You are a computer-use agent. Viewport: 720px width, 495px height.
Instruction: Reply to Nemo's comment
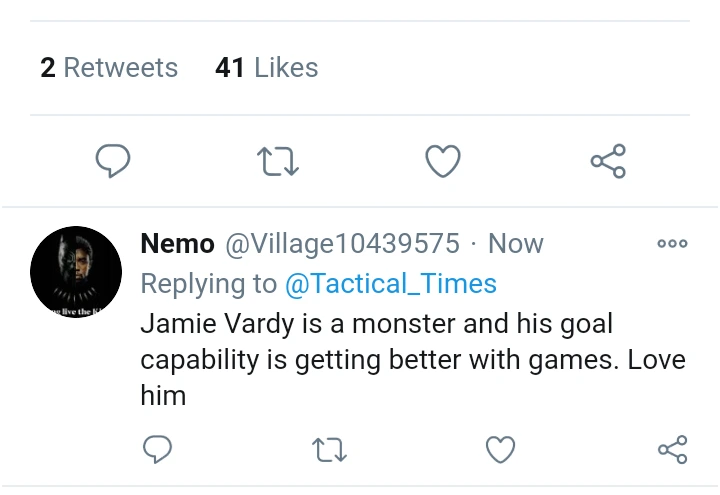click(157, 450)
